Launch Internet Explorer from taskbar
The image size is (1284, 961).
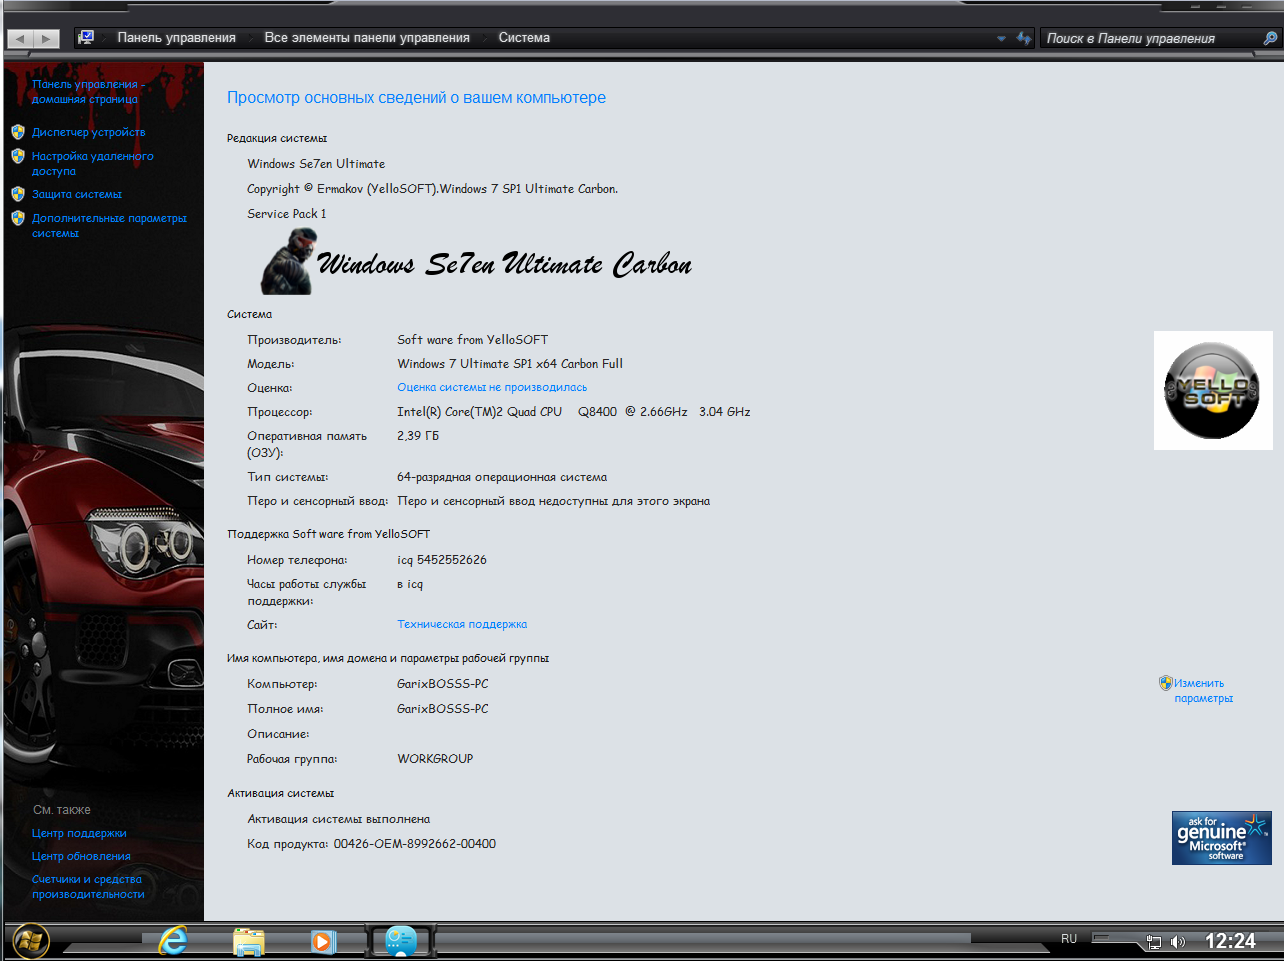coord(173,940)
